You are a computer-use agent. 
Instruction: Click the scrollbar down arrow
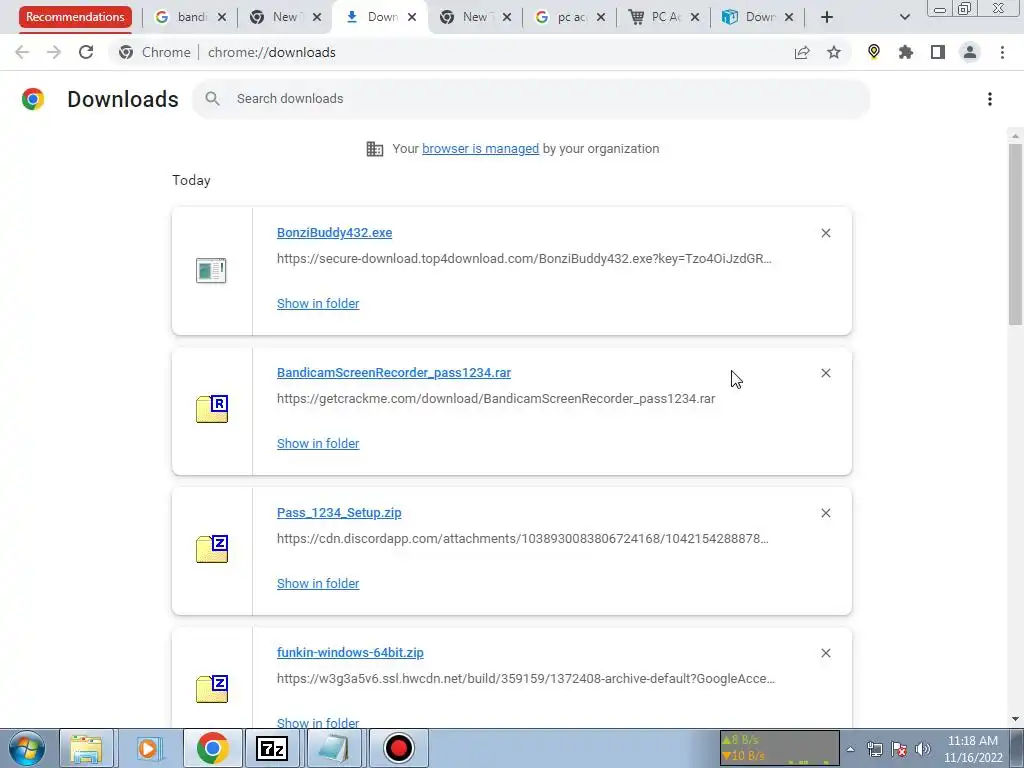click(x=1015, y=719)
